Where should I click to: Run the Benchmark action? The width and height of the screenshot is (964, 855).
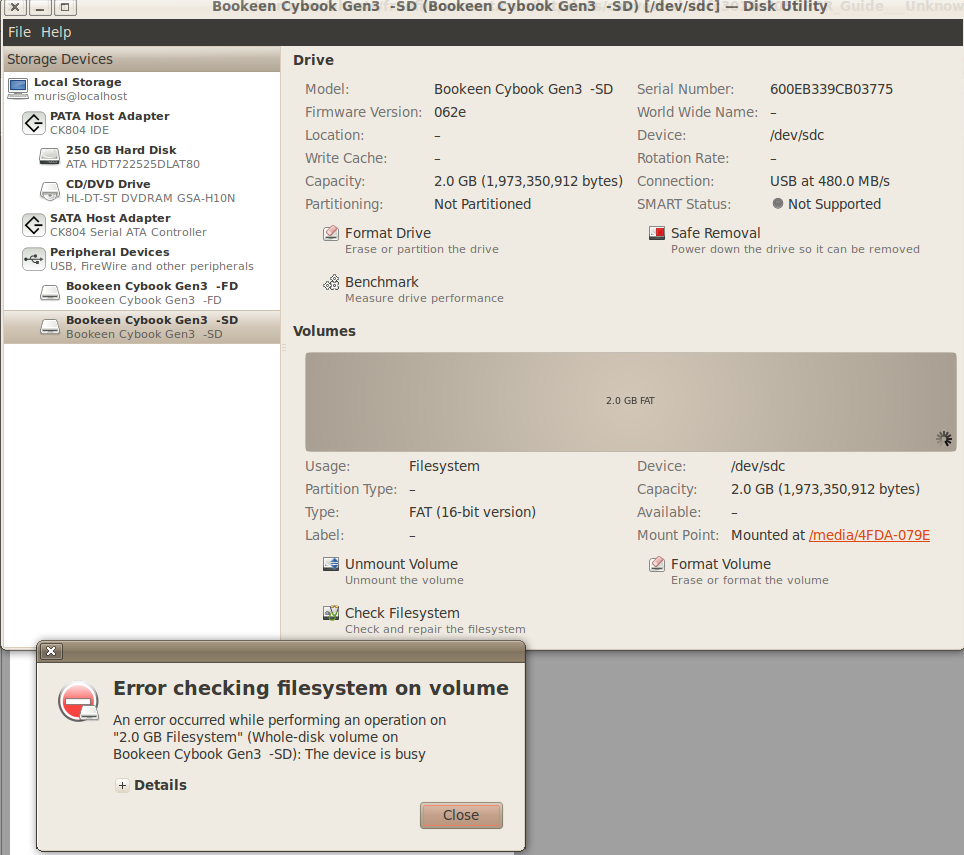[x=413, y=290]
